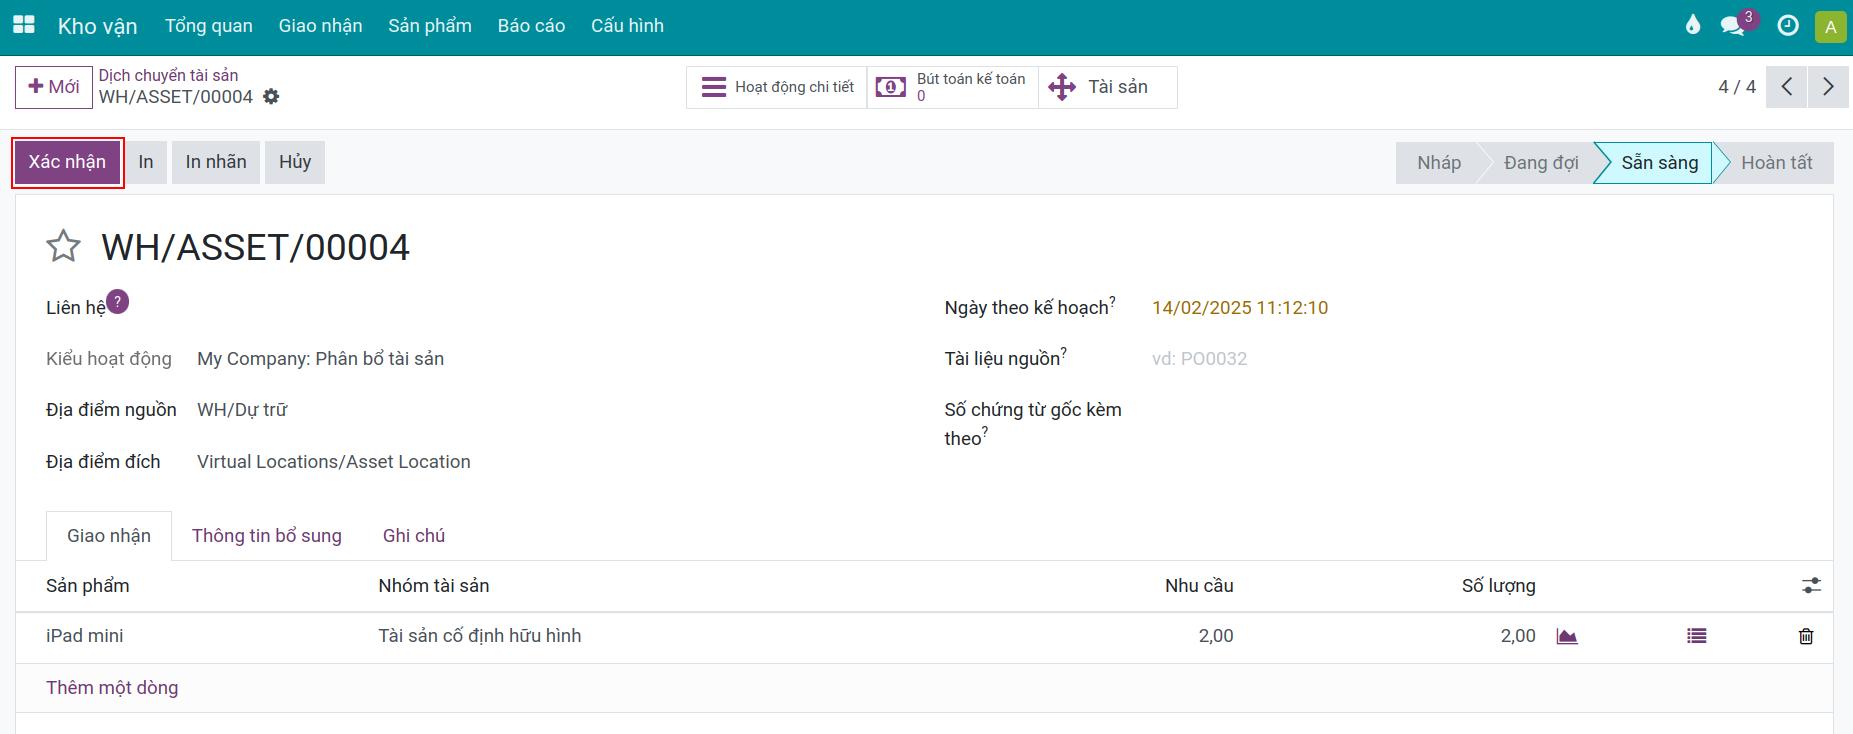The height and width of the screenshot is (734, 1853).
Task: Open the Tổng quan menu
Action: (x=209, y=26)
